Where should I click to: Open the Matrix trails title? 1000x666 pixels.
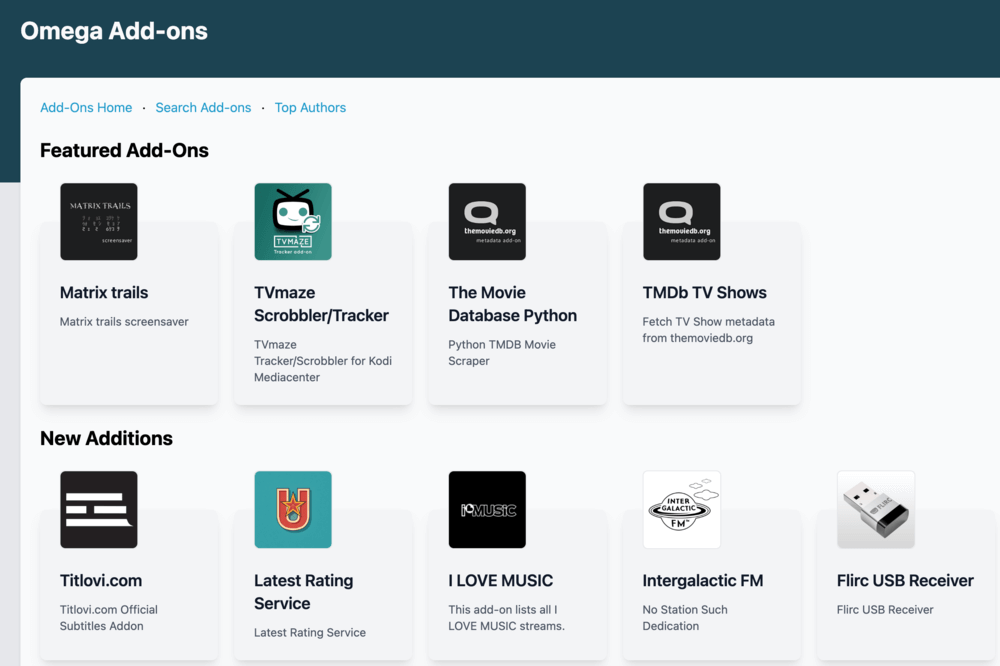[104, 293]
